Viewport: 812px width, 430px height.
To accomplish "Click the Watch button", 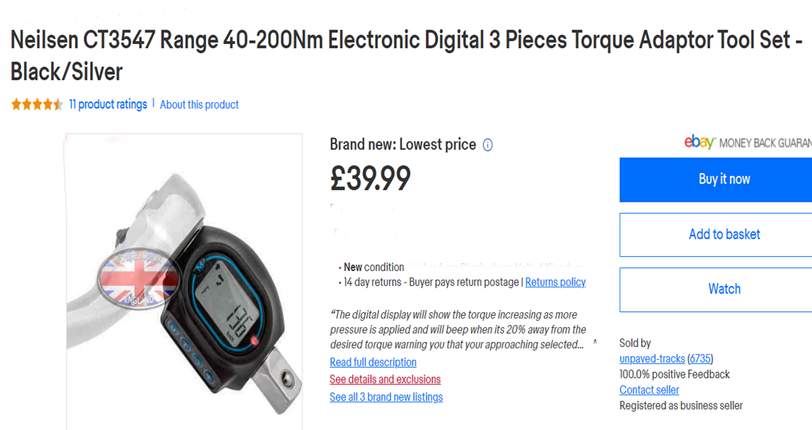I will (724, 289).
